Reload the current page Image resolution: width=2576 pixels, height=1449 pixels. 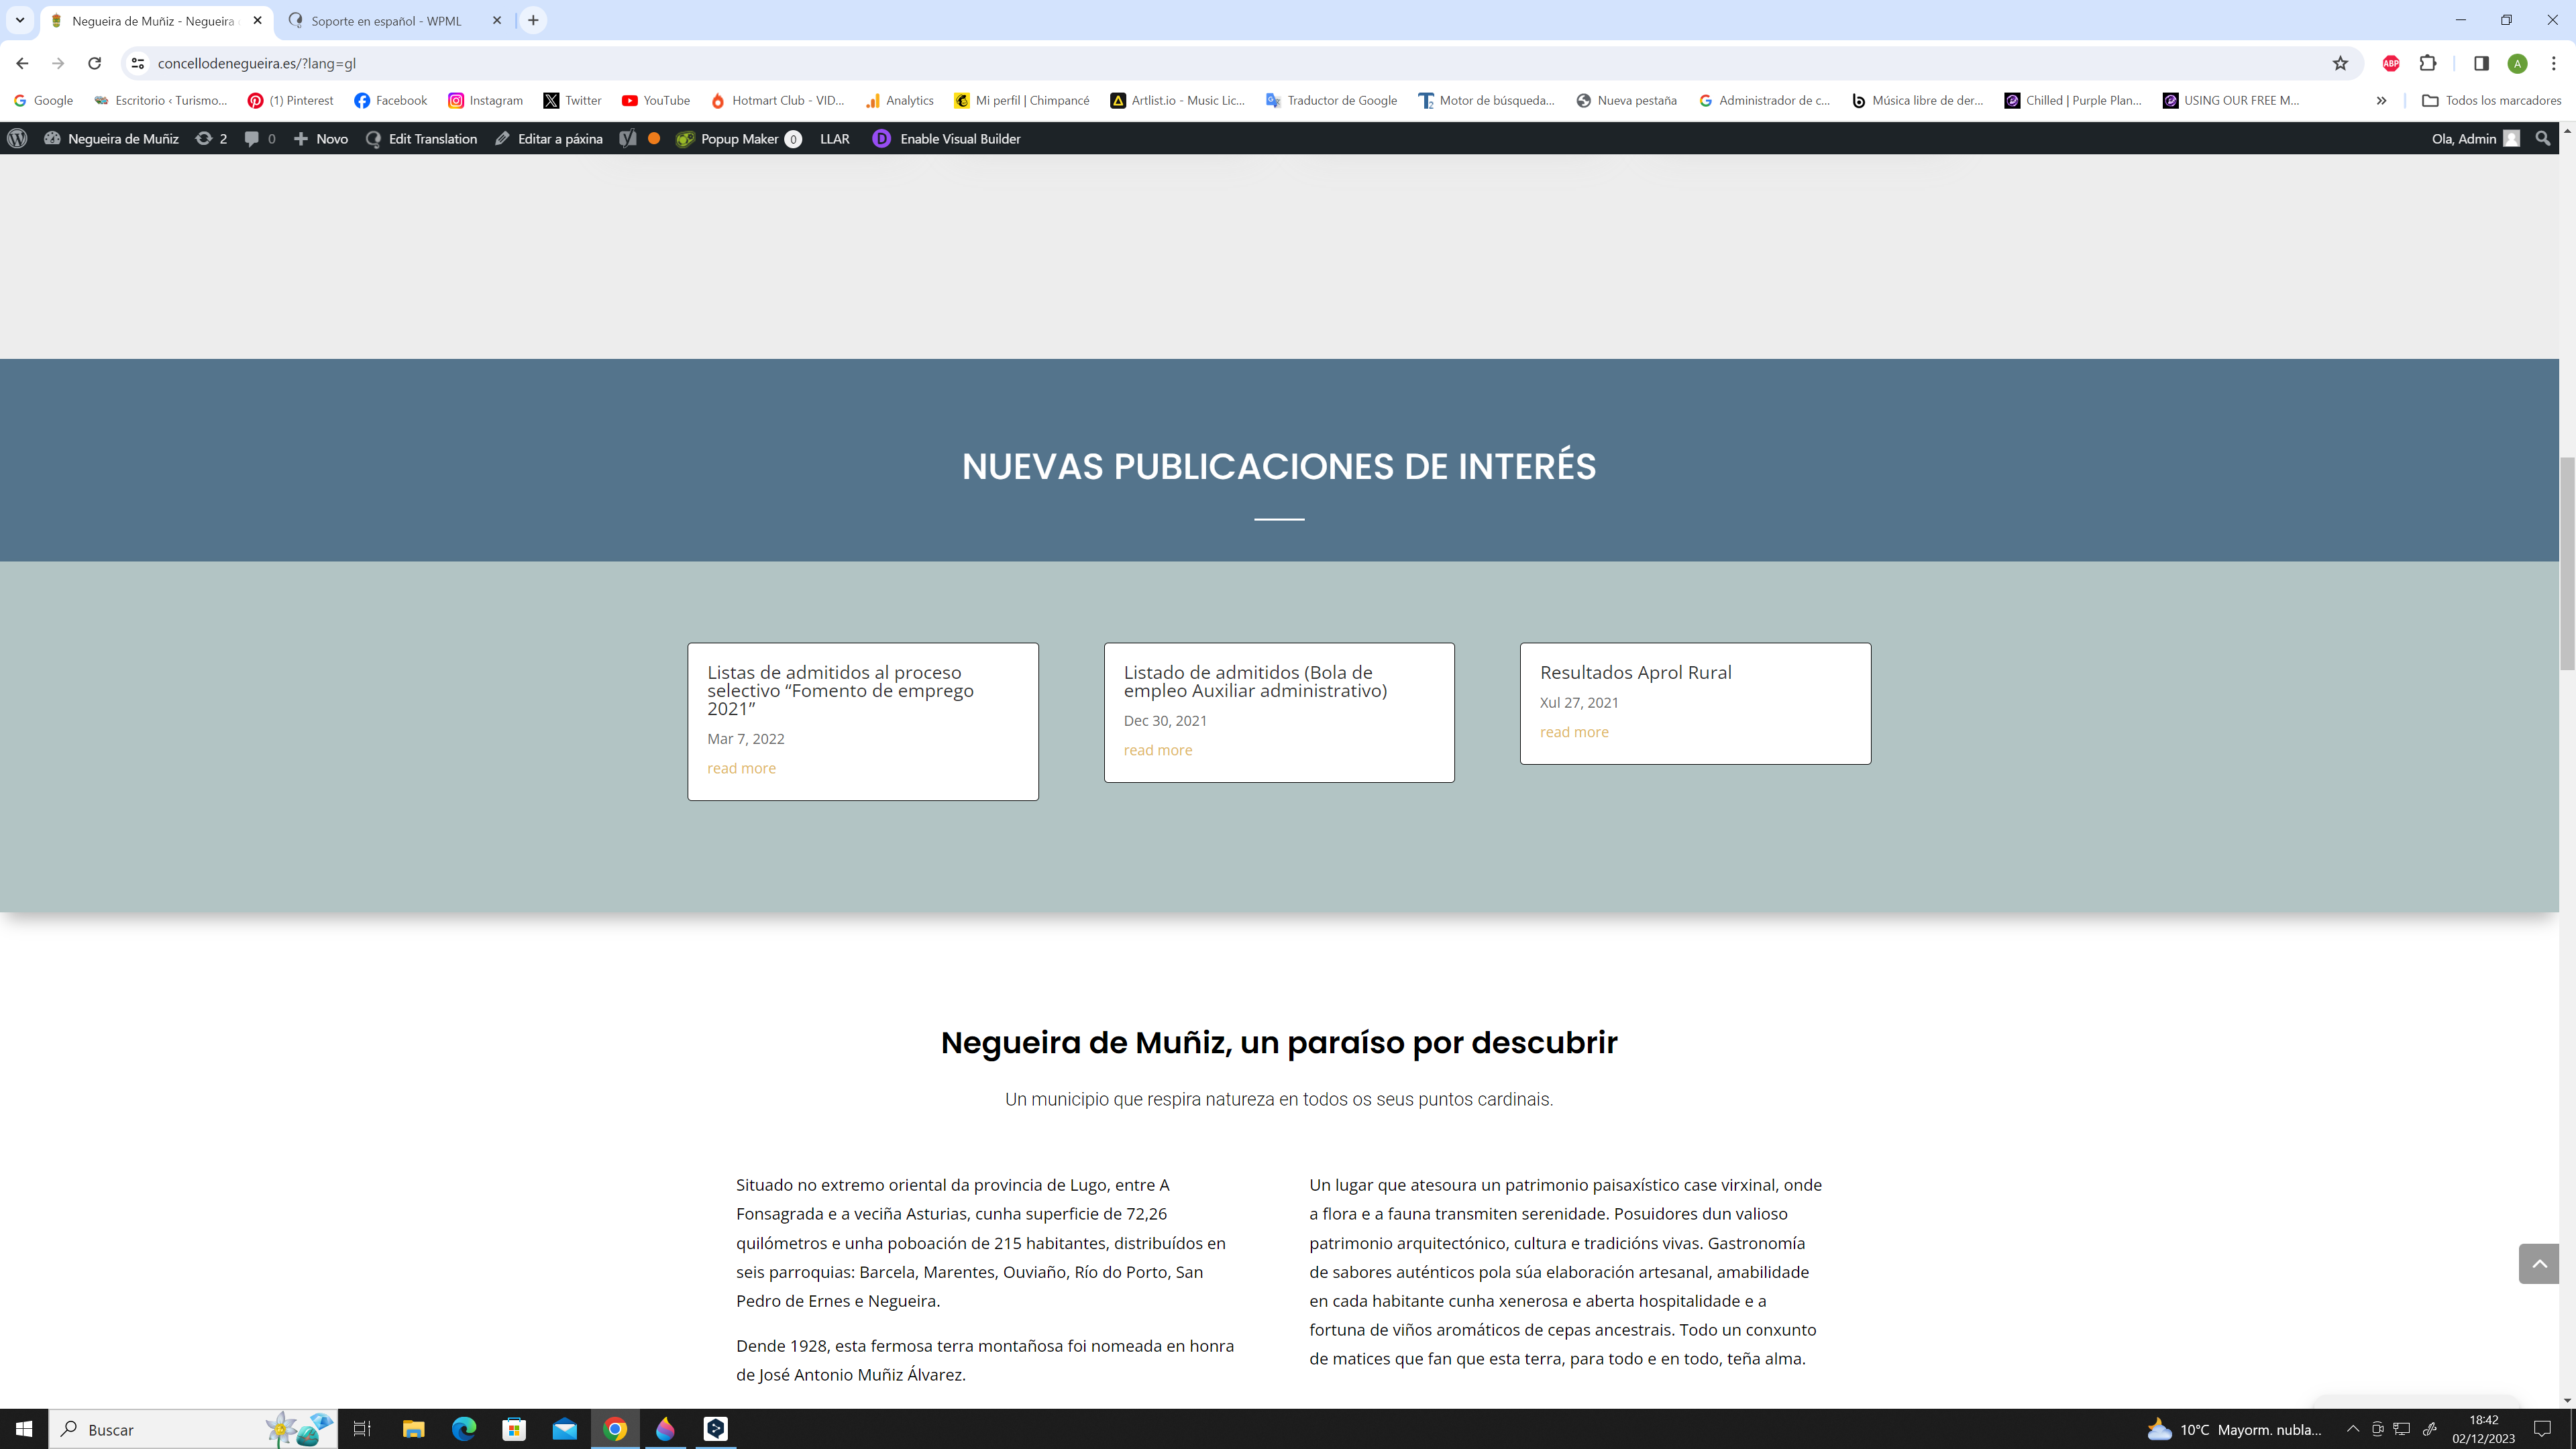(94, 63)
